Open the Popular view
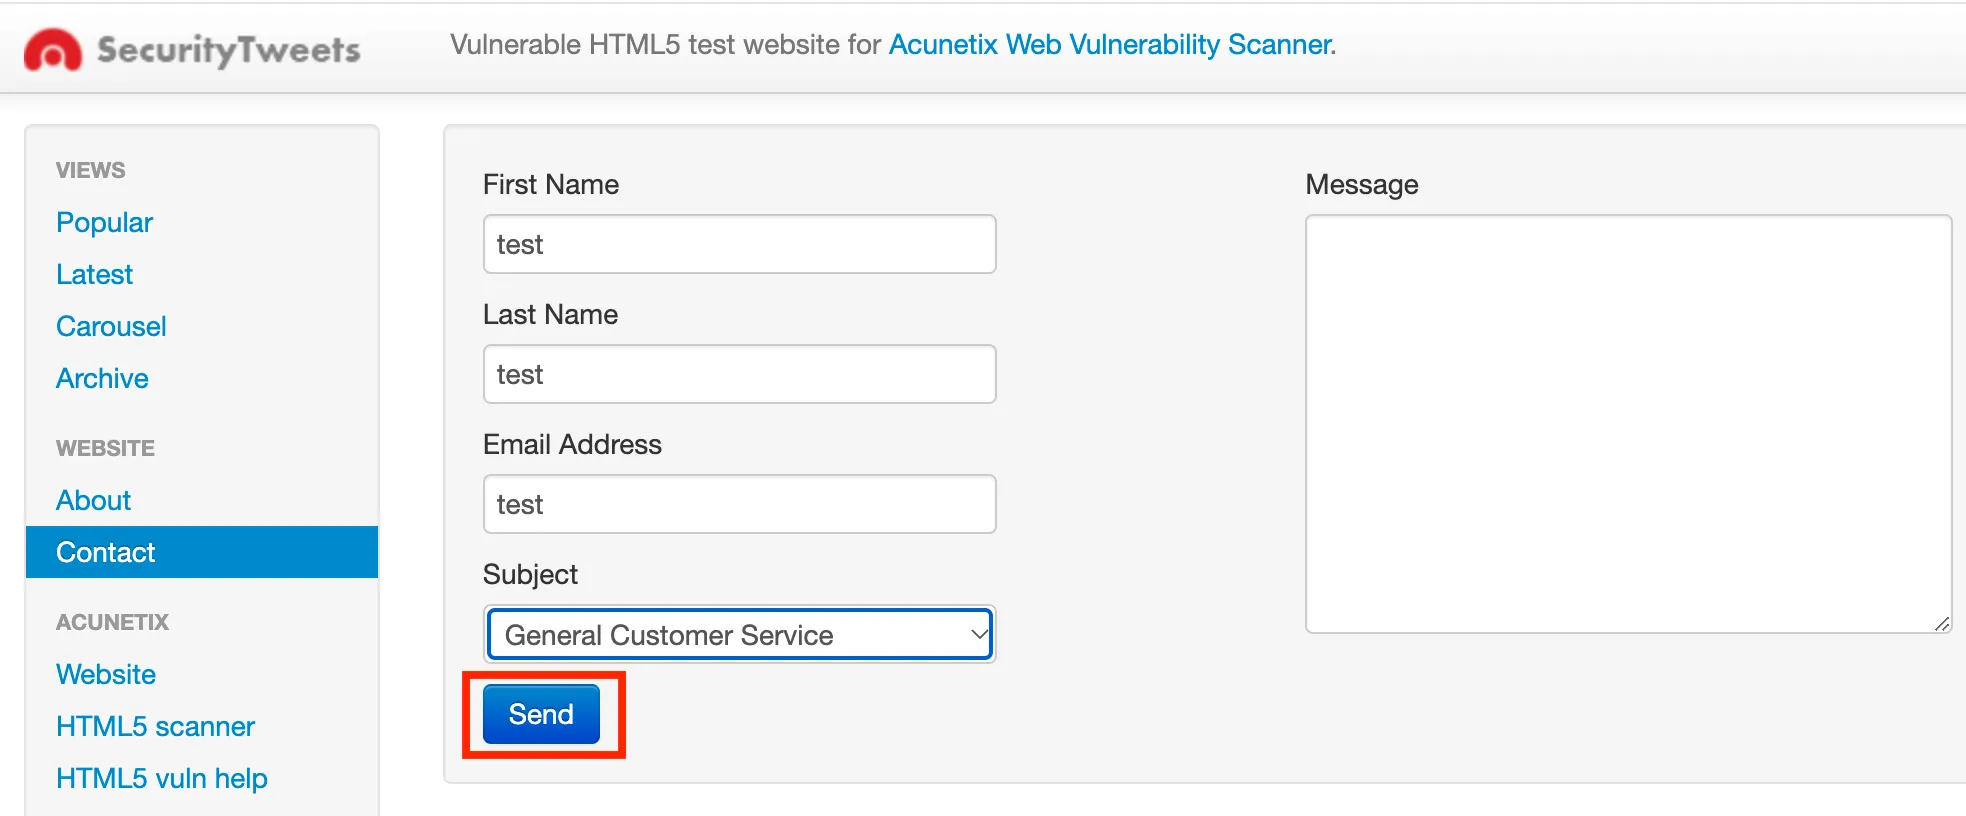 point(104,222)
